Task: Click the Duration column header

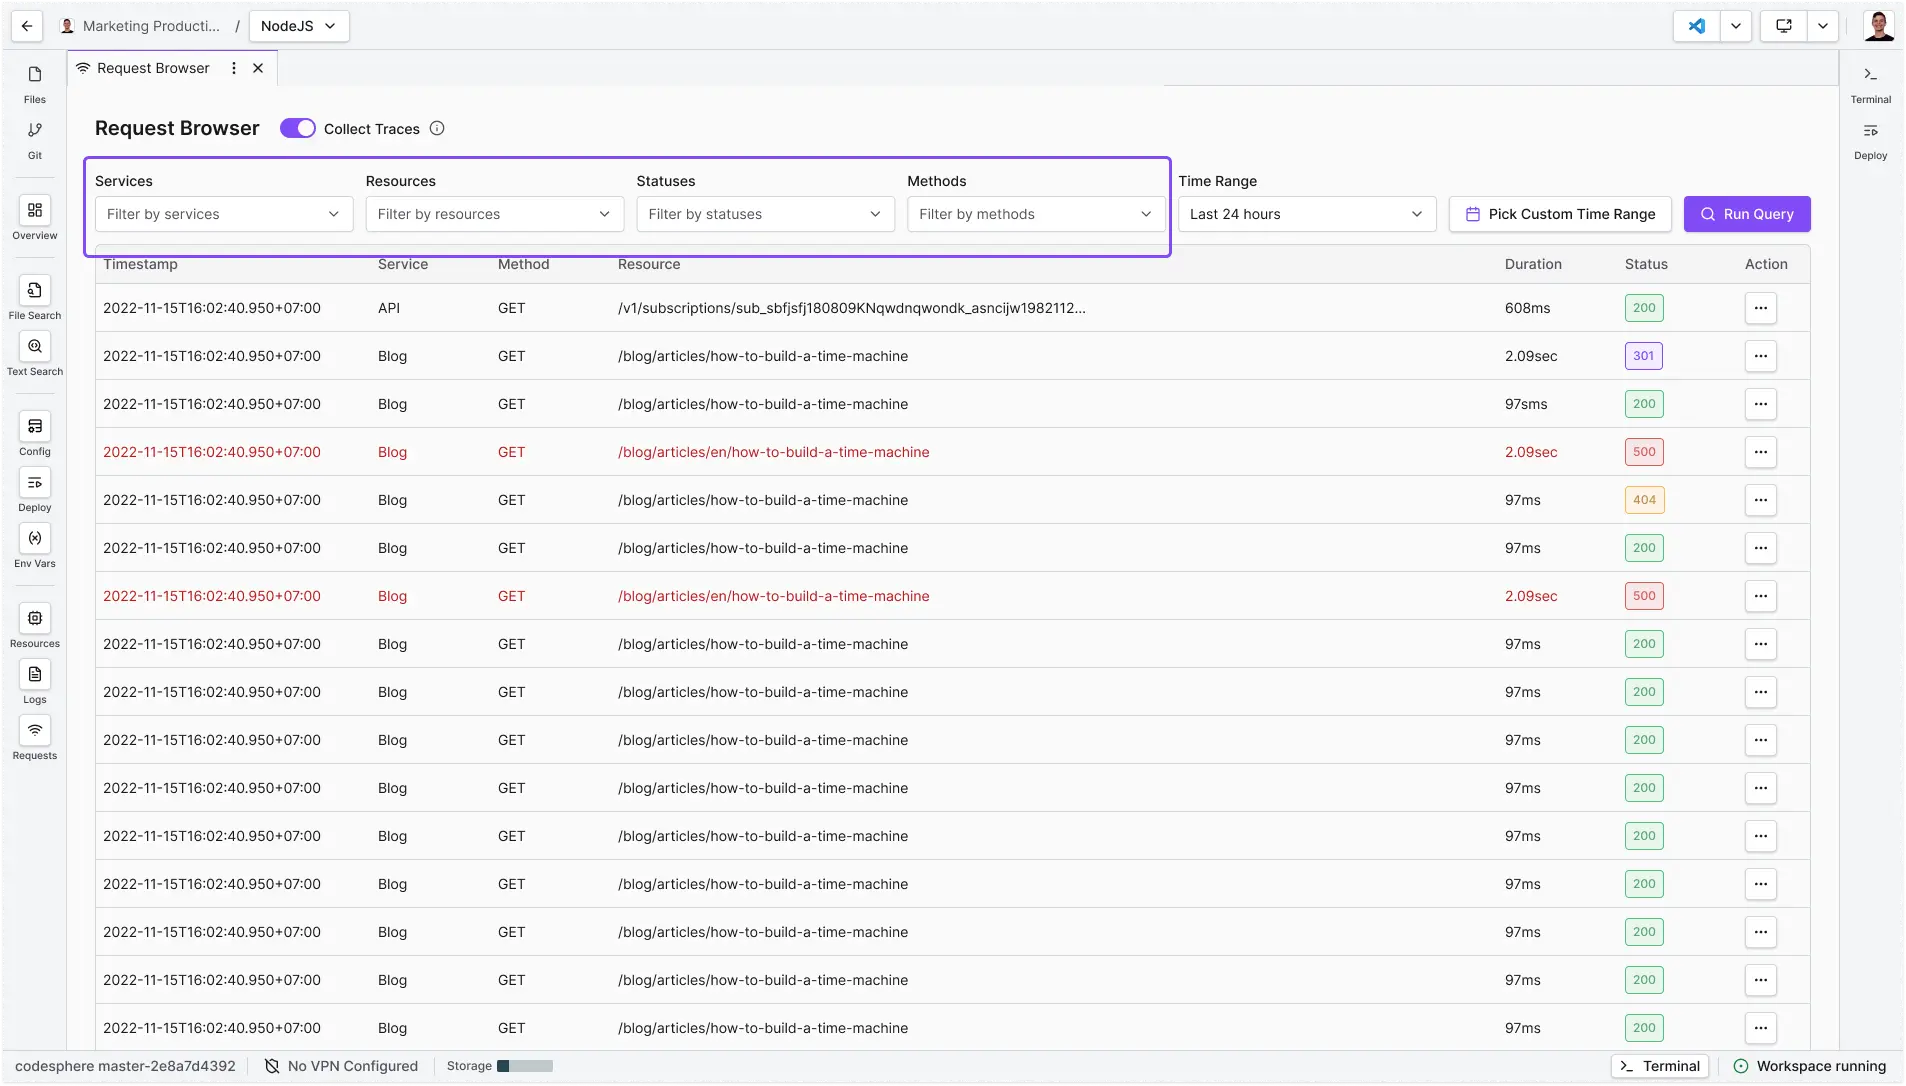Action: coord(1533,264)
